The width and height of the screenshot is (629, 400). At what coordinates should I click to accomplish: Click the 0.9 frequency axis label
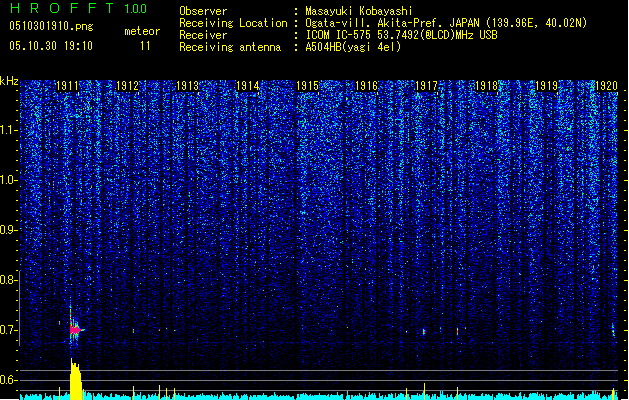click(x=9, y=230)
